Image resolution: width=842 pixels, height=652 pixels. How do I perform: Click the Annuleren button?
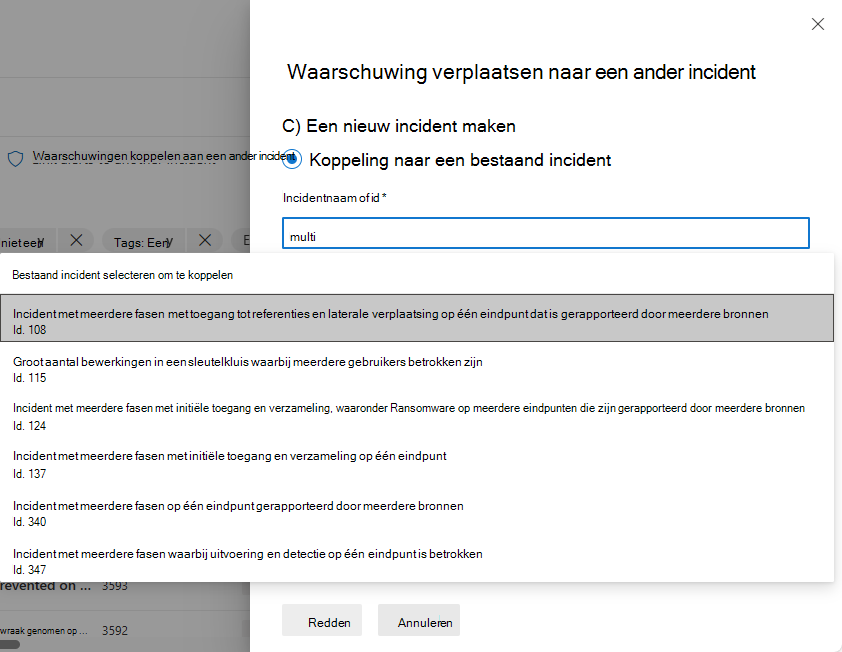(x=419, y=620)
